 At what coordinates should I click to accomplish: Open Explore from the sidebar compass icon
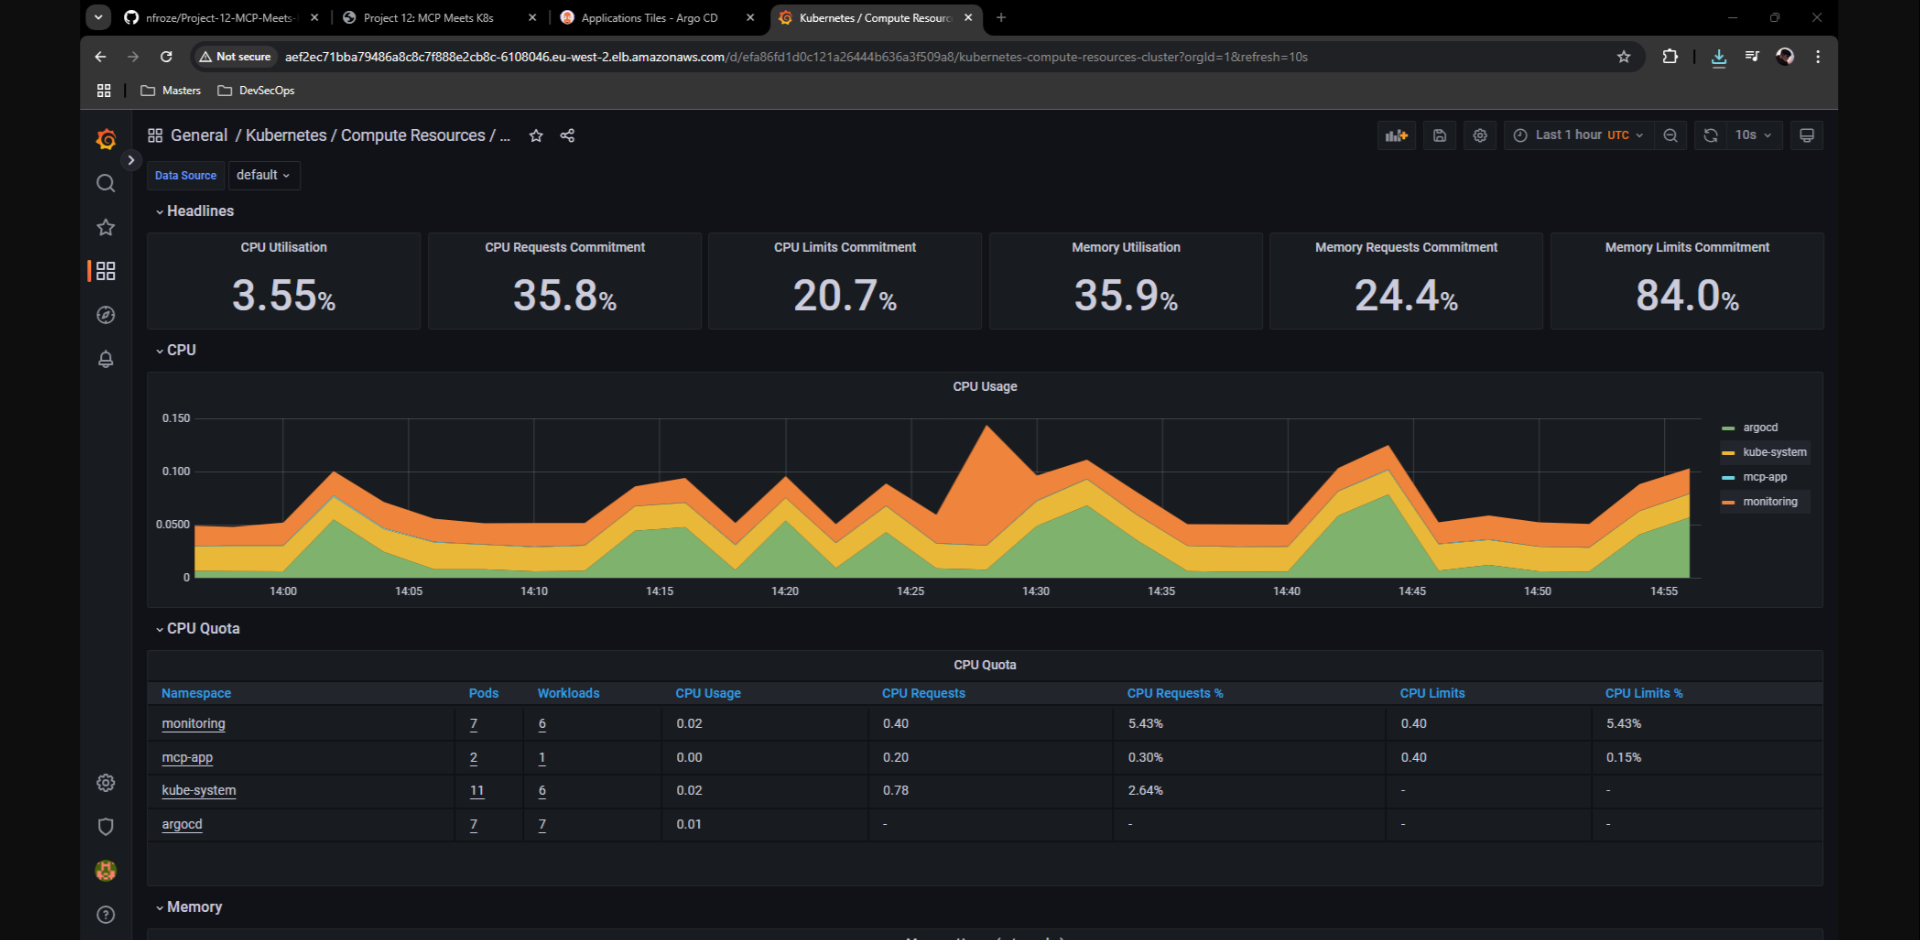[106, 314]
